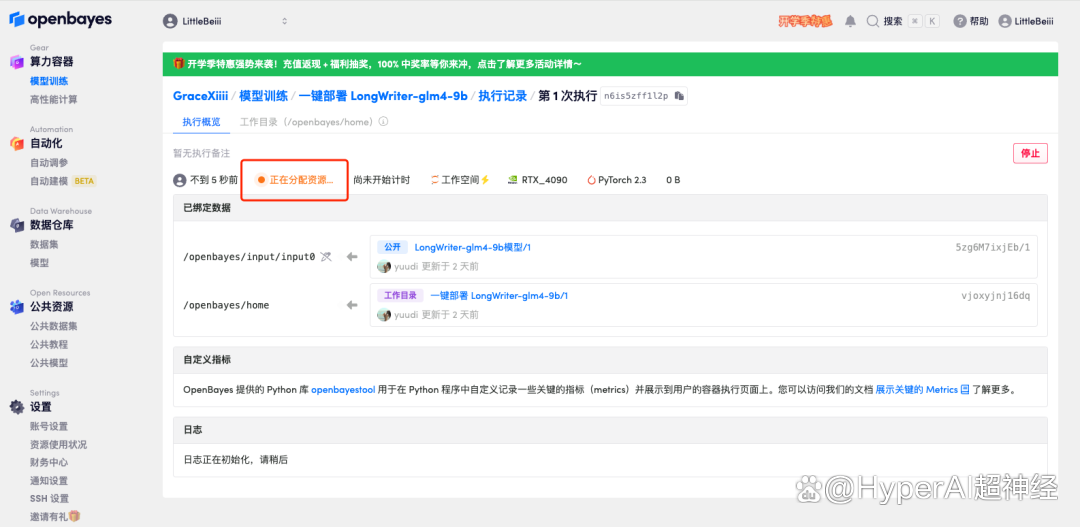Click the unbind icon beside /openbayes/input/input0

(x=326, y=256)
